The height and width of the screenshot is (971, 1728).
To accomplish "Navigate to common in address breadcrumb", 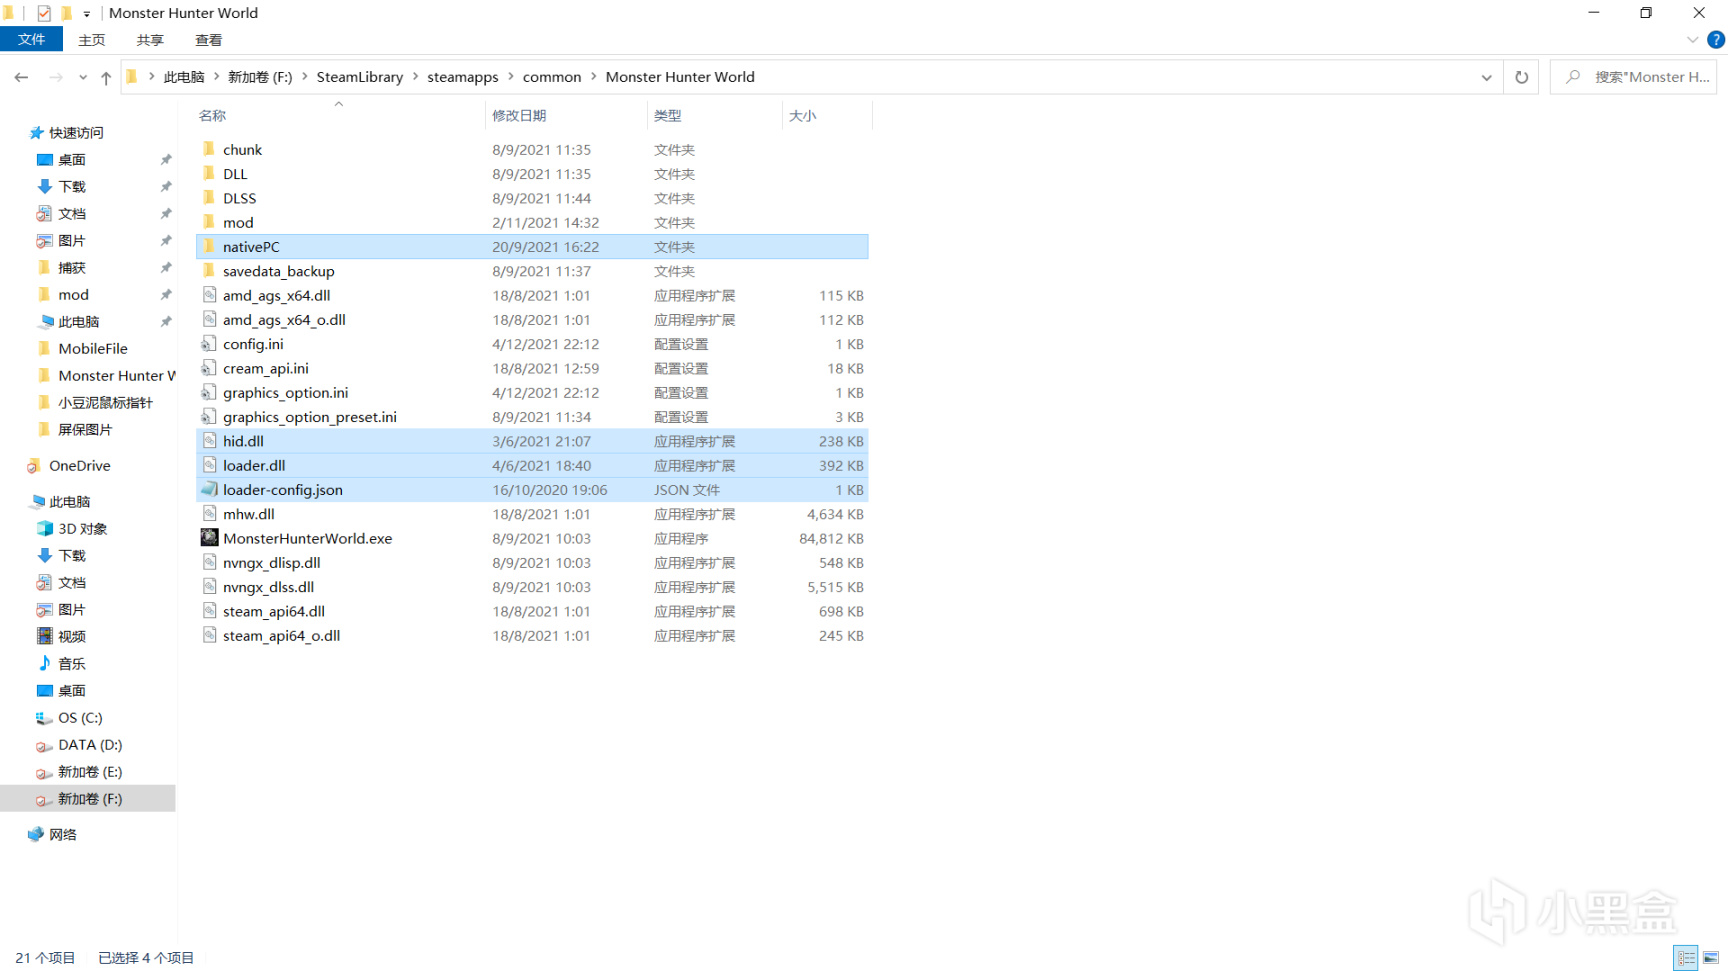I will coord(552,77).
